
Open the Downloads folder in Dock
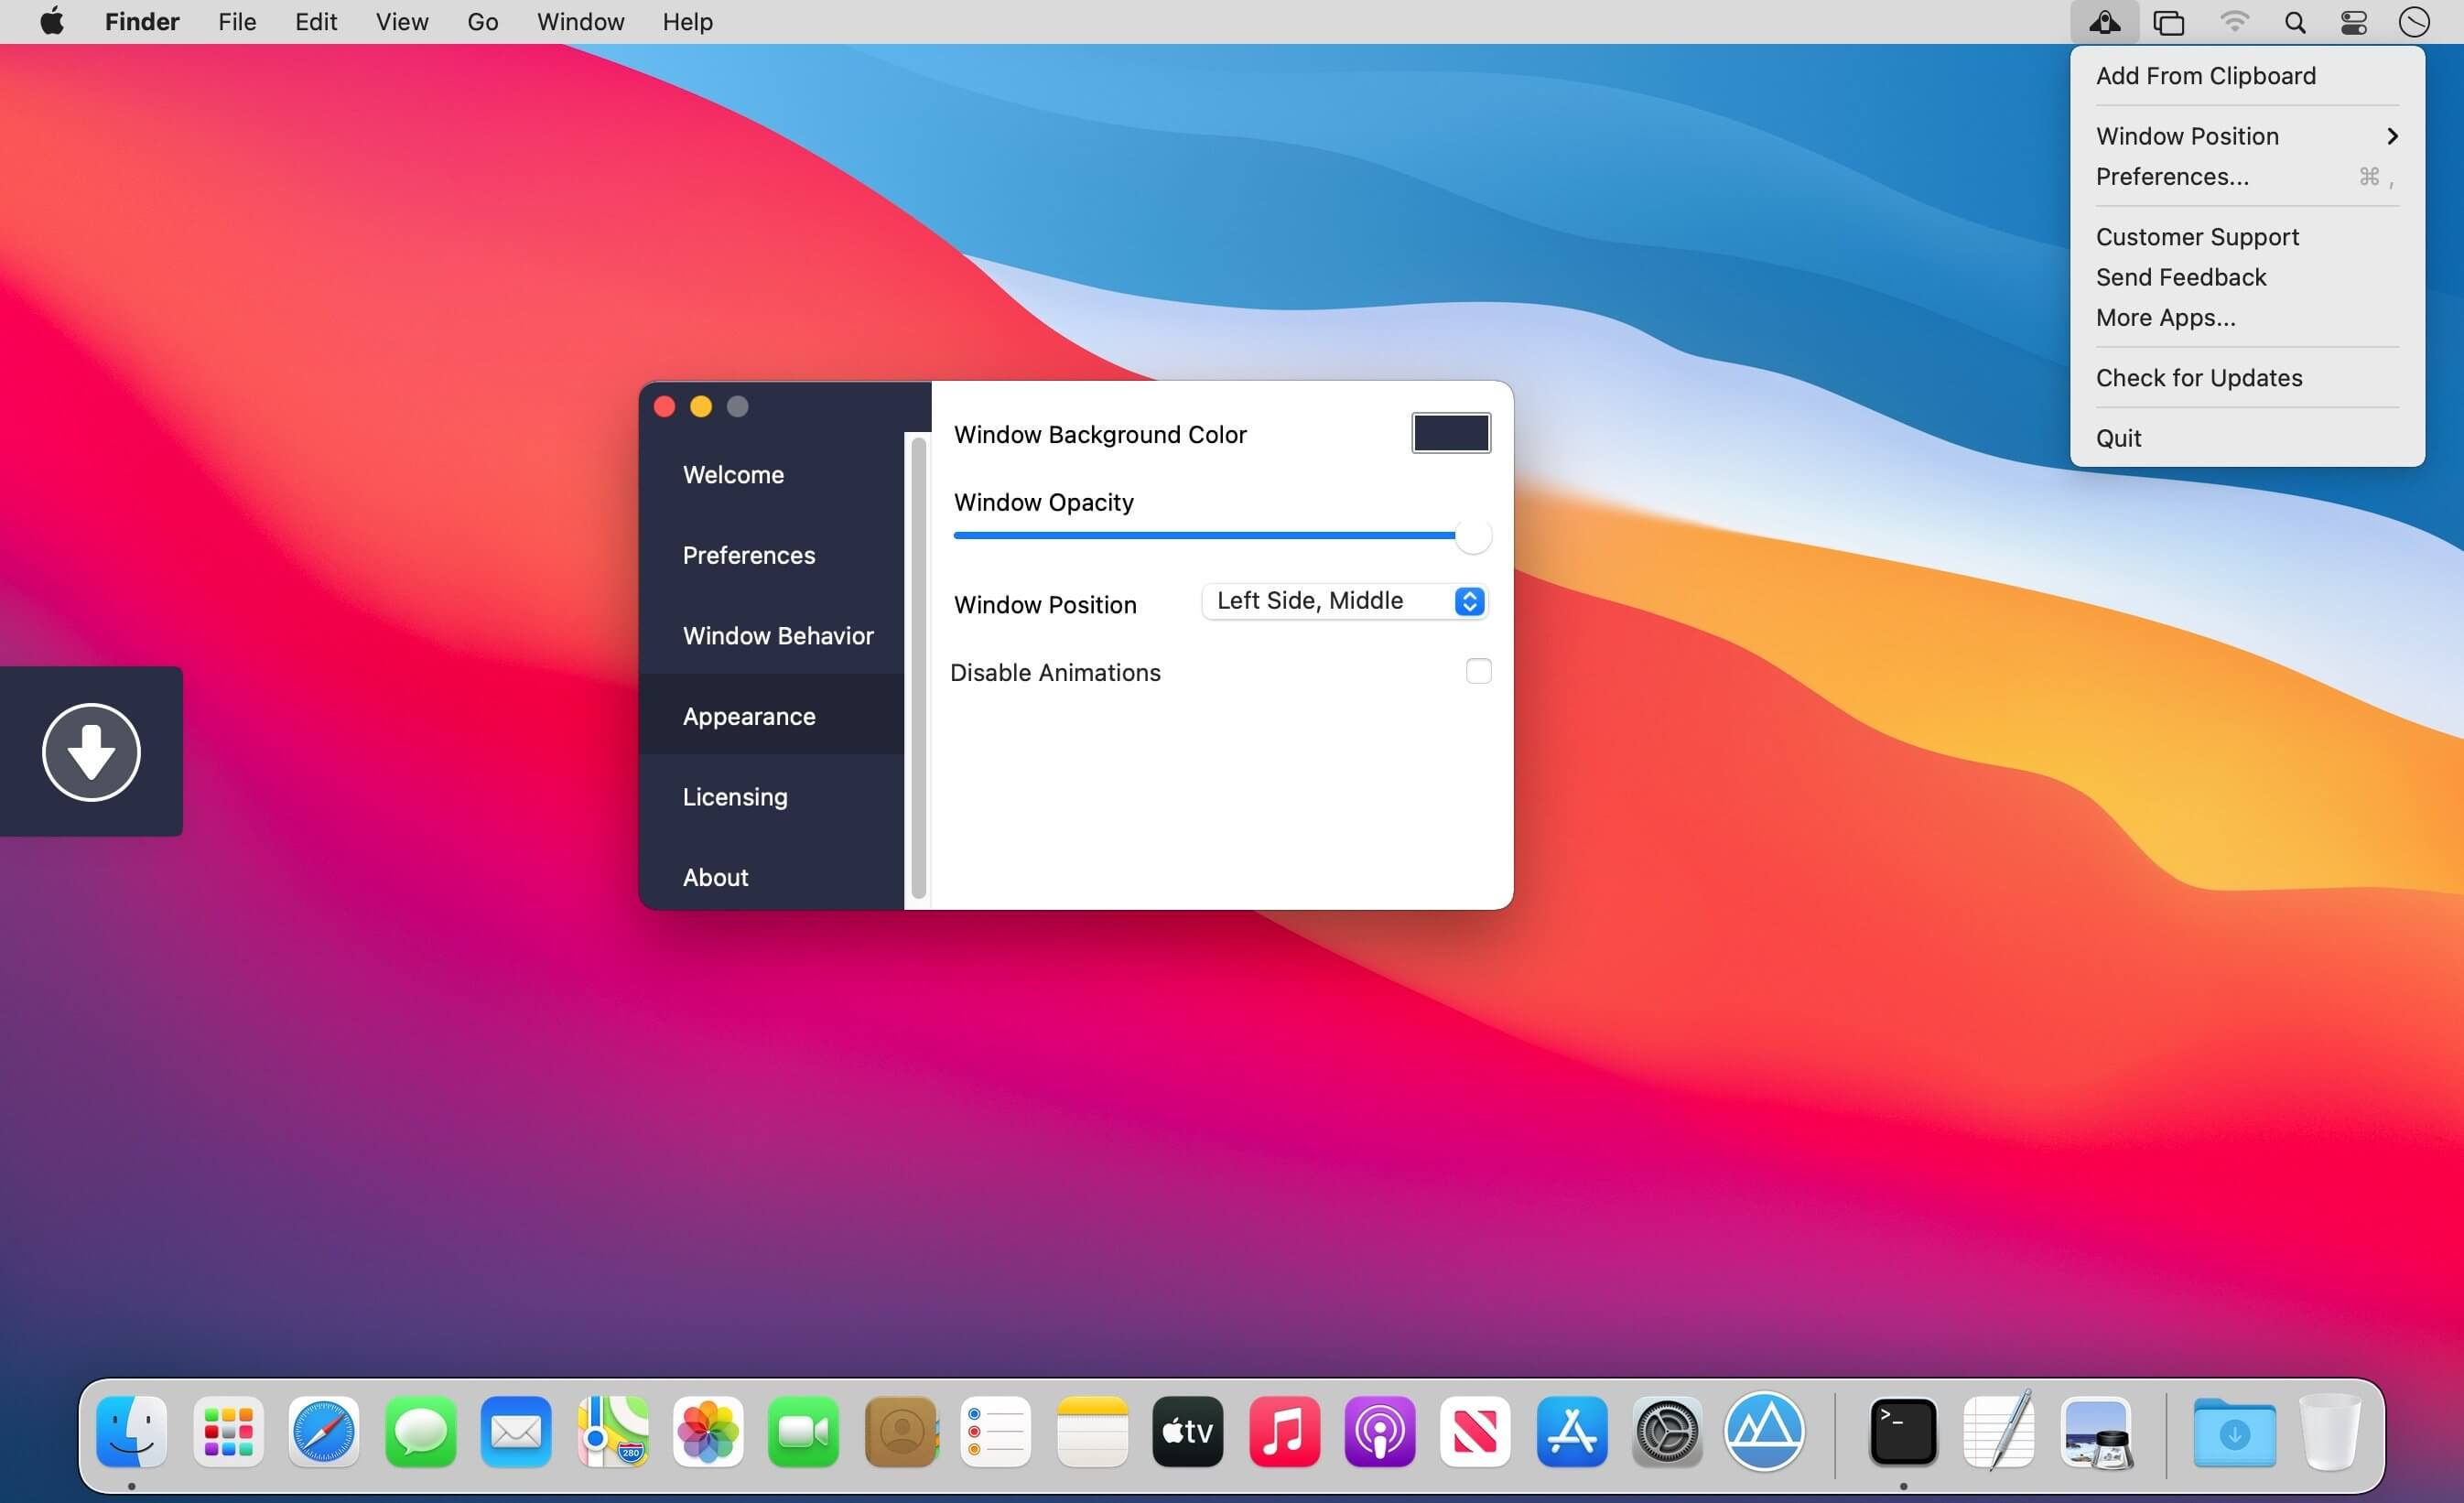pyautogui.click(x=2234, y=1432)
